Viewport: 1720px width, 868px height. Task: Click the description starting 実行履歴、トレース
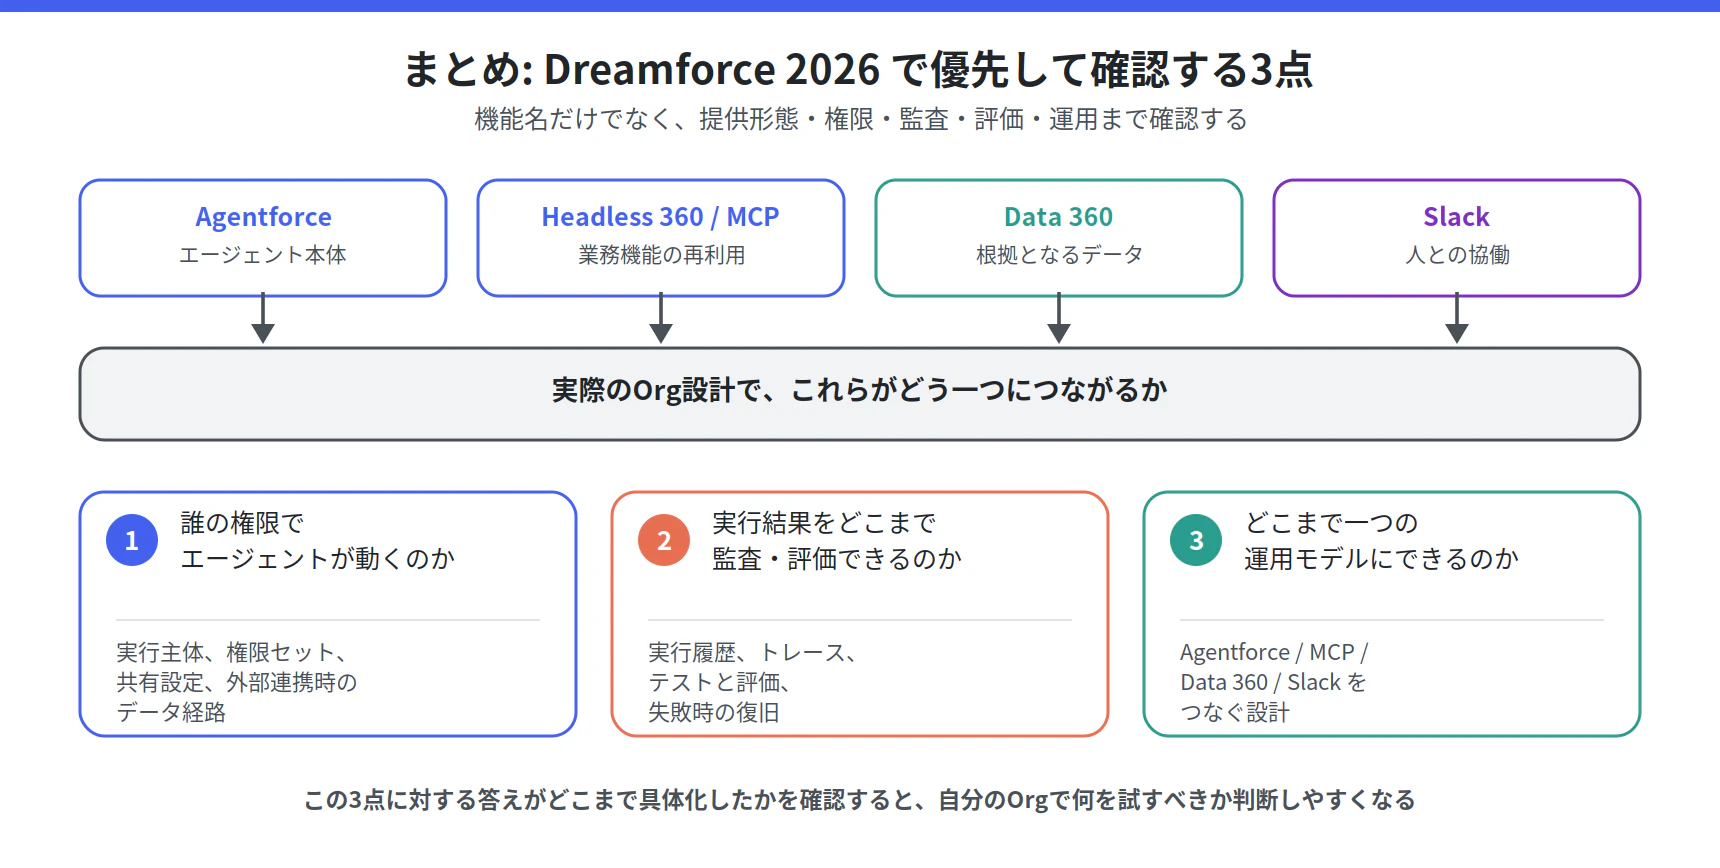(752, 682)
